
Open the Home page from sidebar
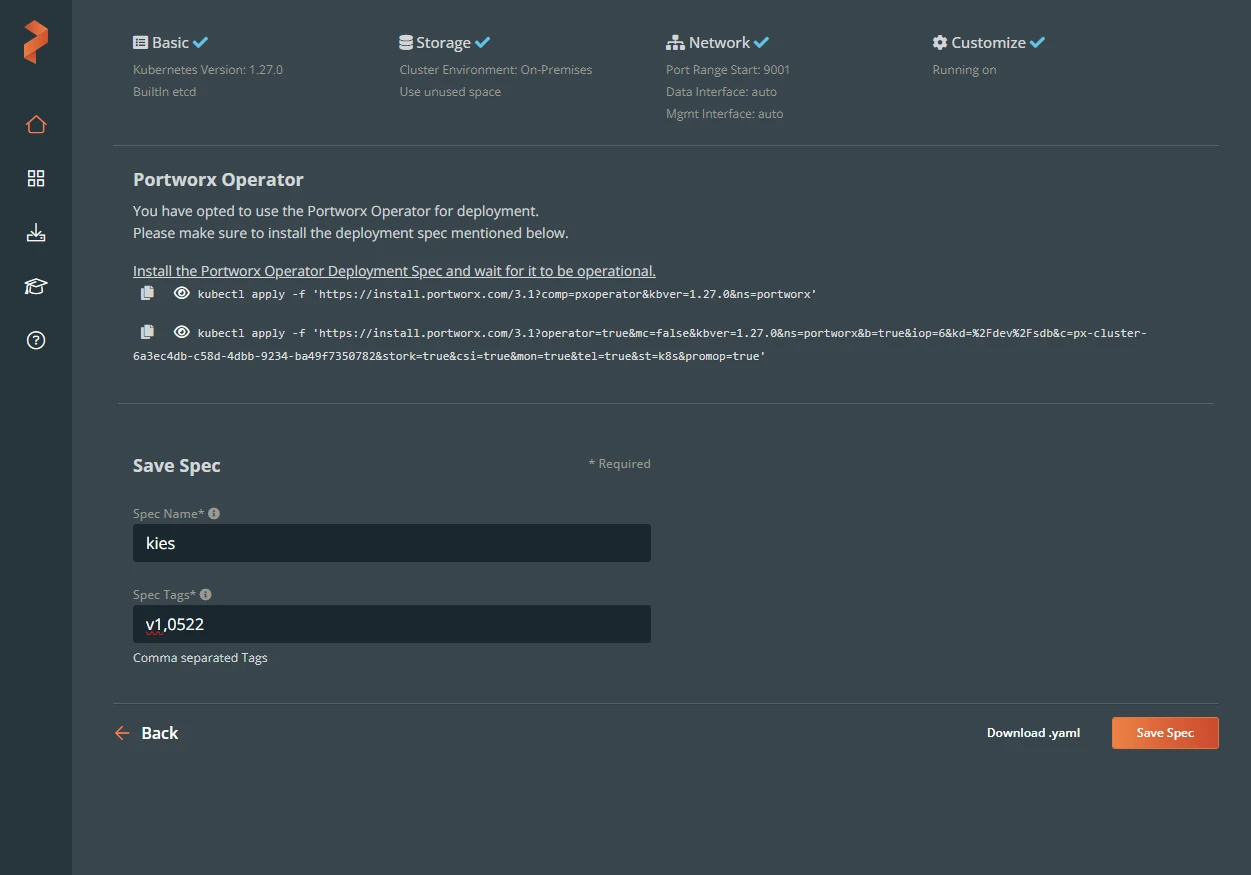[36, 125]
